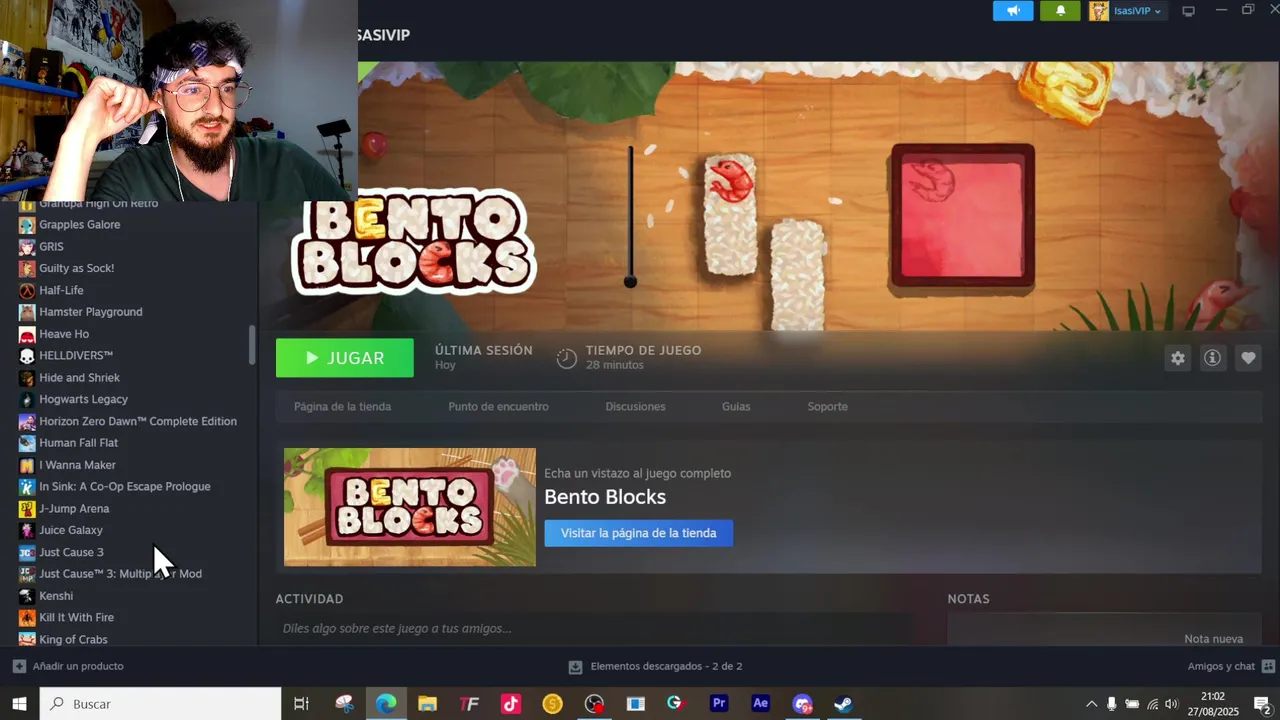Image resolution: width=1280 pixels, height=720 pixels.
Task: Select Grapples Galore in the library list
Action: (79, 224)
